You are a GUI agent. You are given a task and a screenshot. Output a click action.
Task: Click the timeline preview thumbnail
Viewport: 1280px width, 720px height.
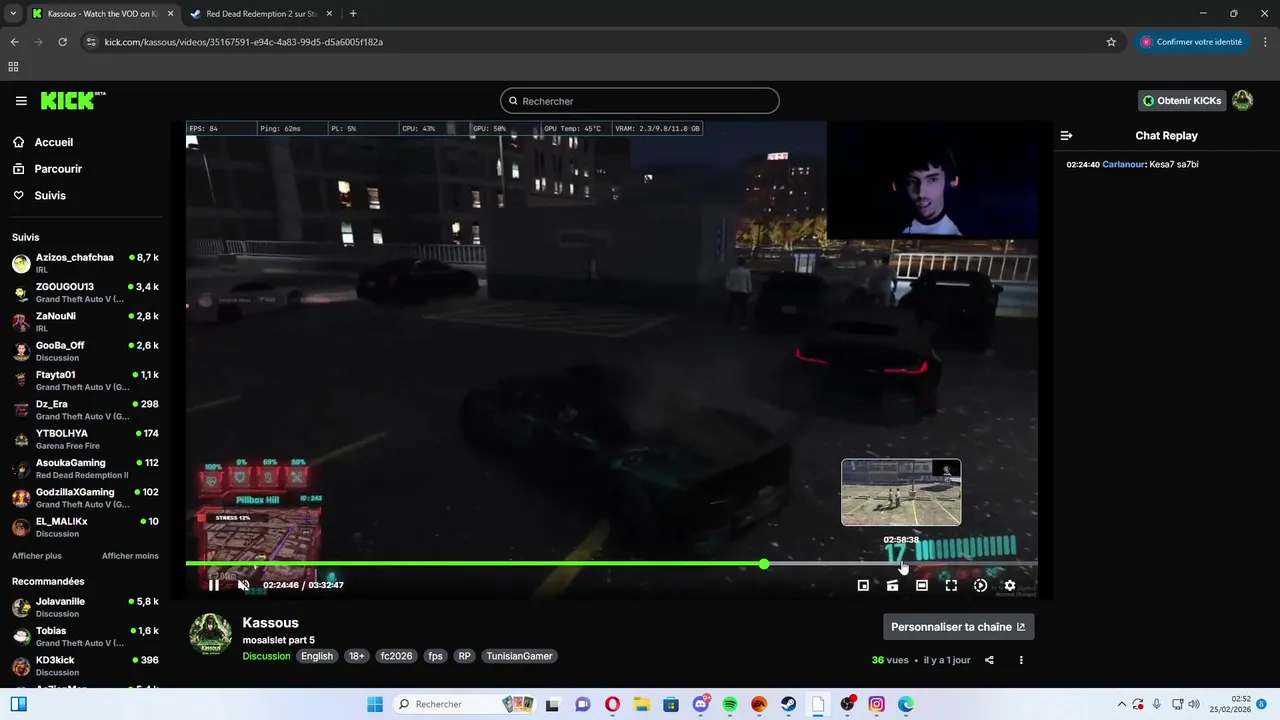point(901,492)
